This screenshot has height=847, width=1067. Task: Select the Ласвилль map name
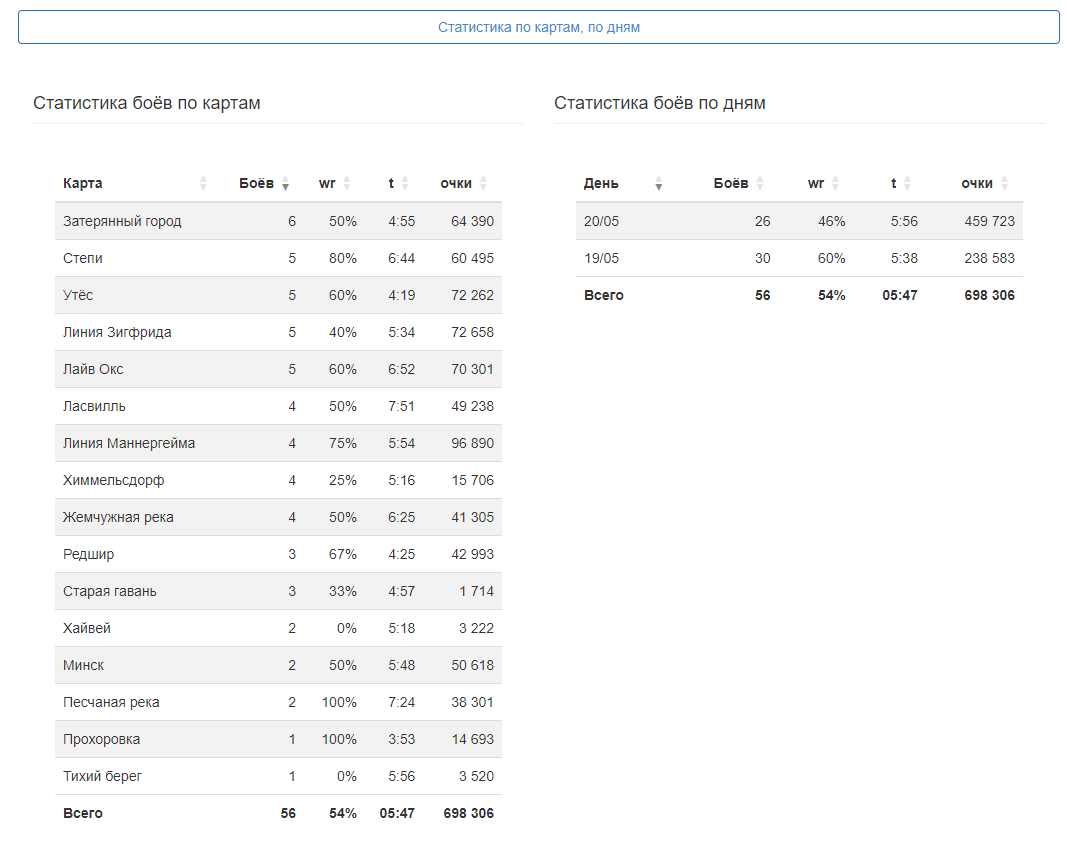(94, 406)
